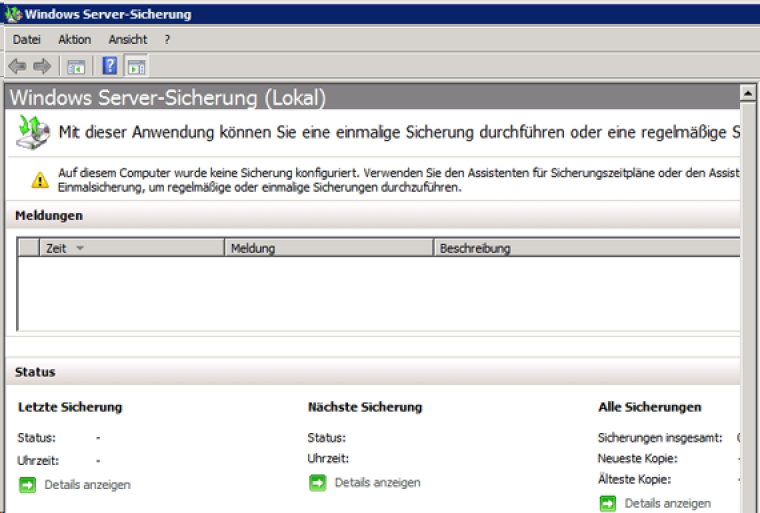760x513 pixels.
Task: Open Details anzeigen for Nächste Sicherung
Action: [378, 482]
